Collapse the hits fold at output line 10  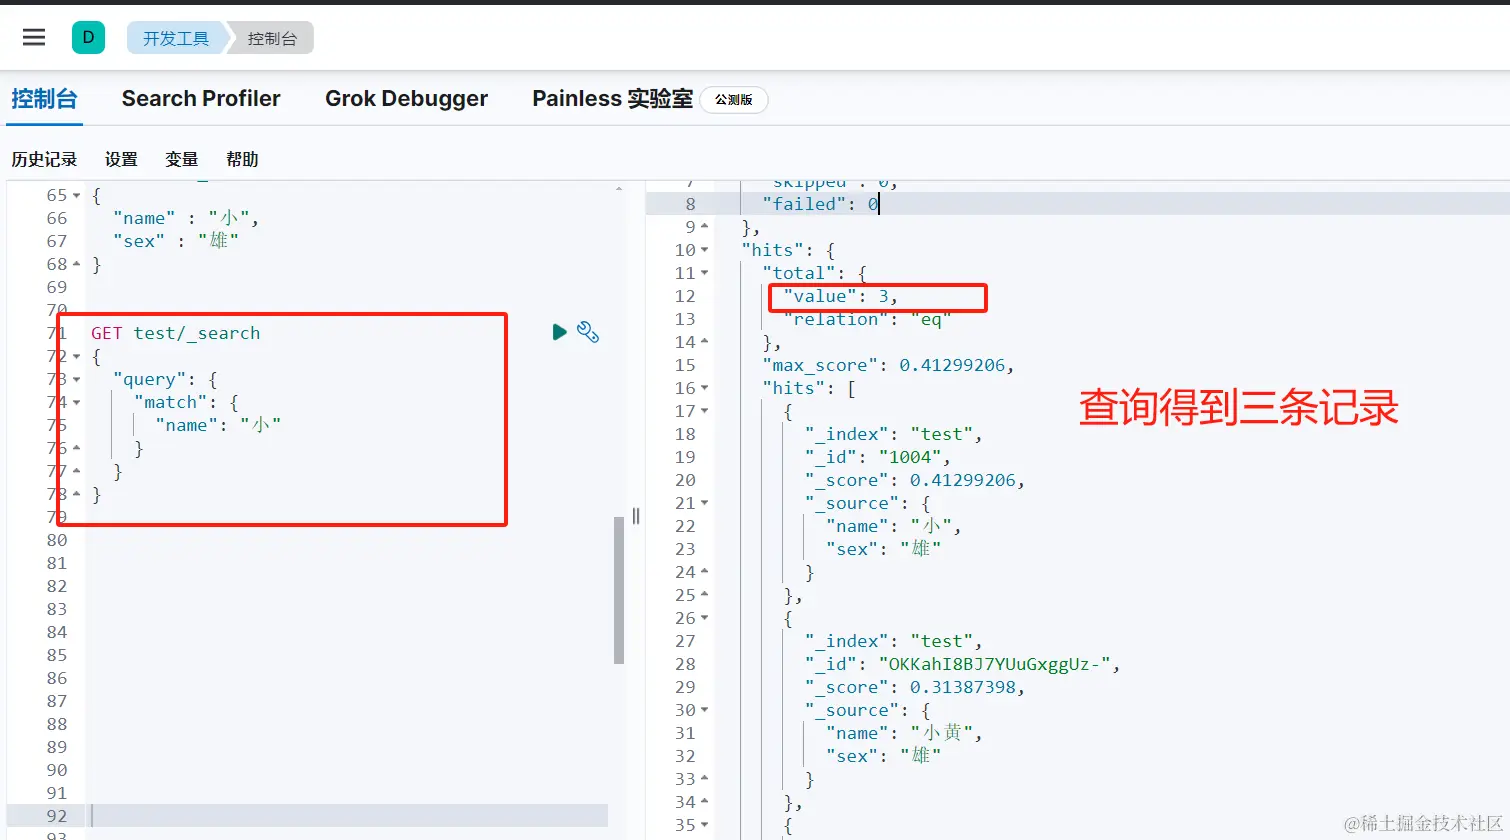point(704,250)
